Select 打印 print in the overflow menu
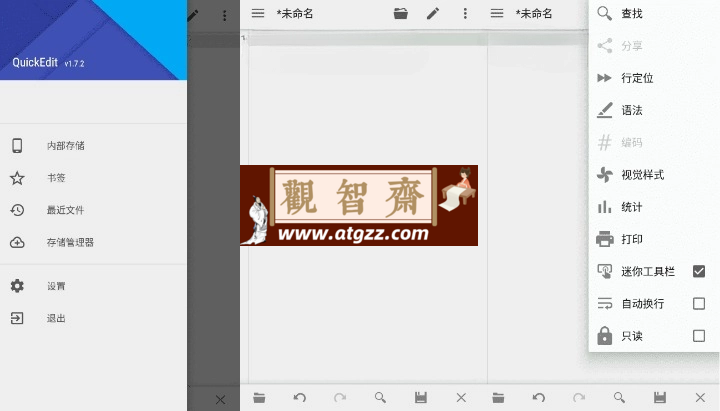 point(654,239)
